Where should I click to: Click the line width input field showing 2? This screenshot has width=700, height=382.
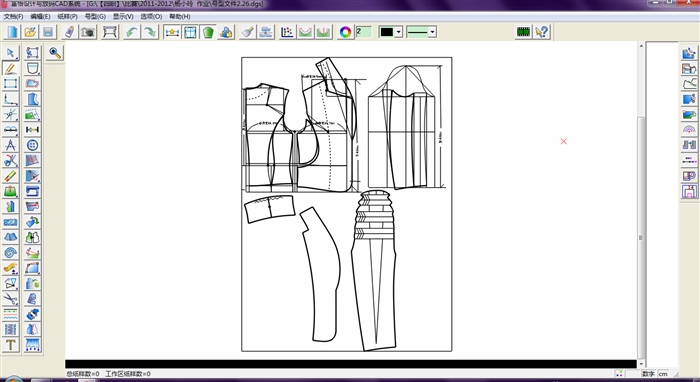click(x=363, y=32)
